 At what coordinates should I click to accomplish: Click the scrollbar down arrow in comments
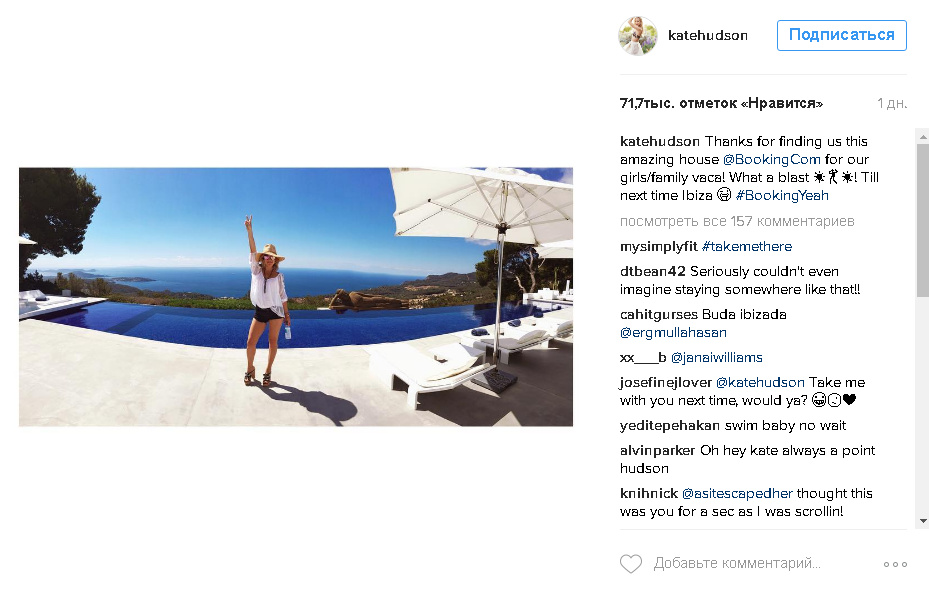(x=922, y=521)
